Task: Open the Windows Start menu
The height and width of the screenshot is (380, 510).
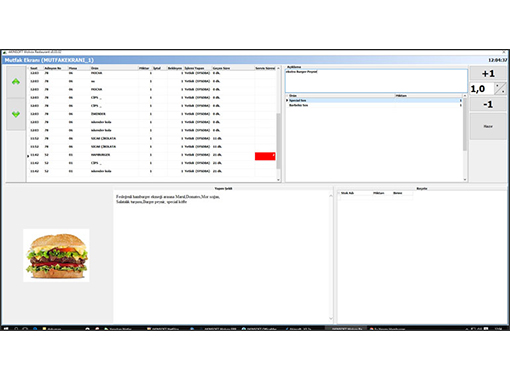Action: 6,328
